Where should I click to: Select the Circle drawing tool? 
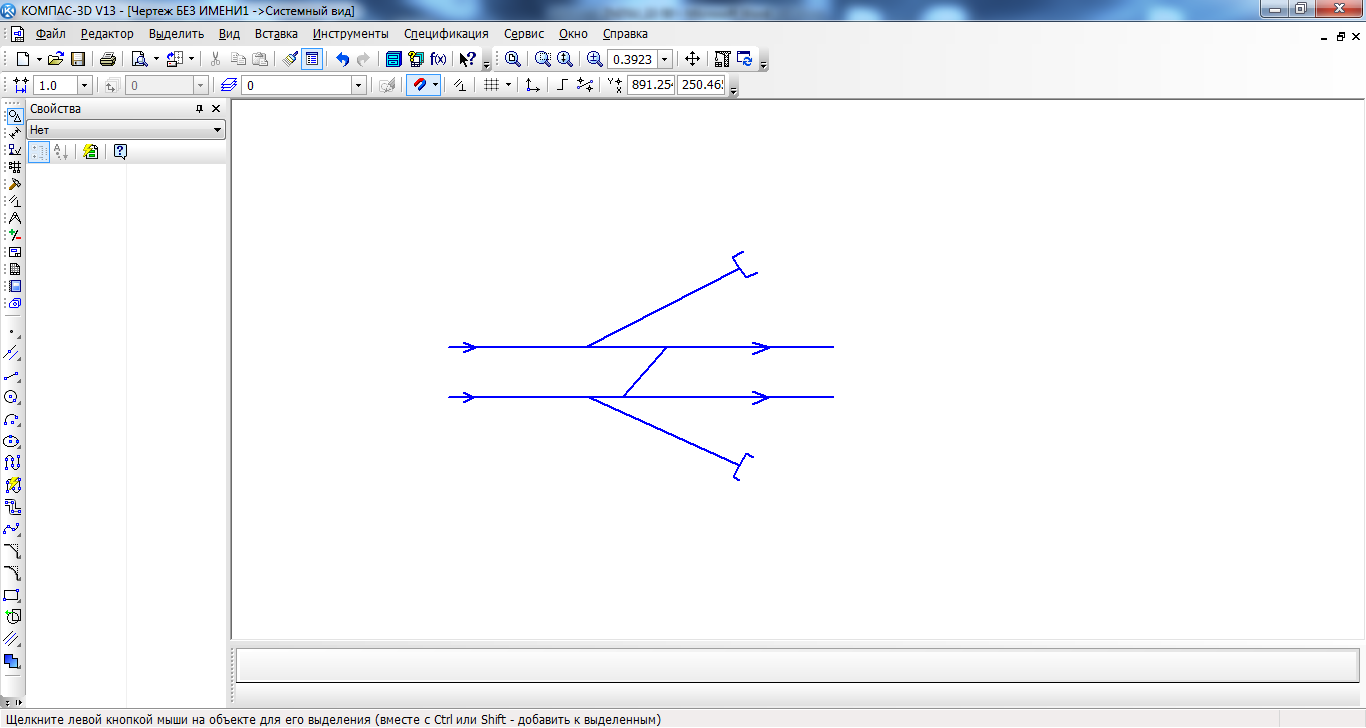coord(12,397)
